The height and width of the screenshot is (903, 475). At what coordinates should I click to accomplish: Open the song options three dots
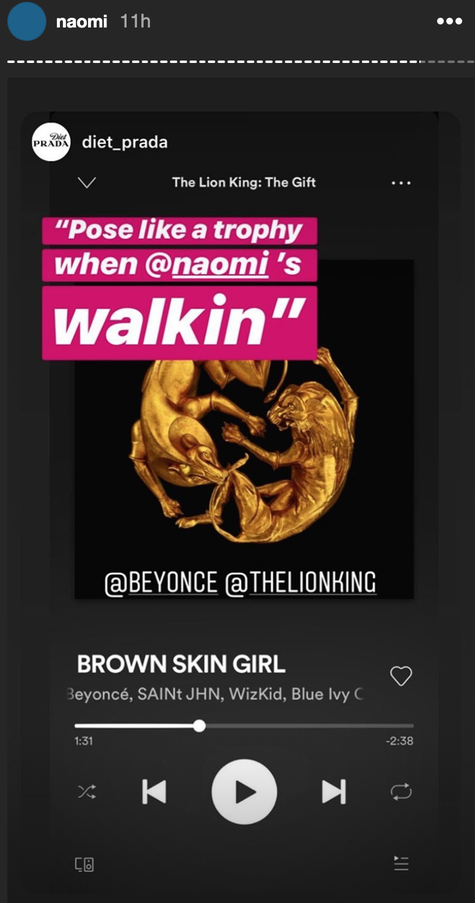401,183
